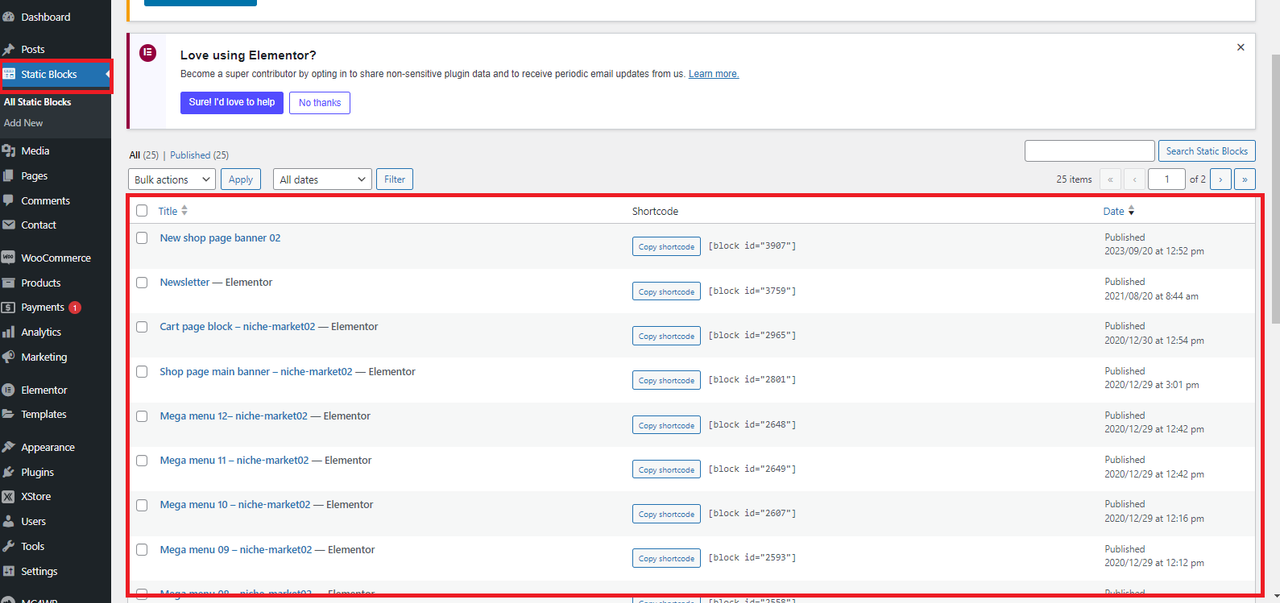Viewport: 1280px width, 603px height.
Task: Check the Shop page main banner row
Action: coord(142,372)
